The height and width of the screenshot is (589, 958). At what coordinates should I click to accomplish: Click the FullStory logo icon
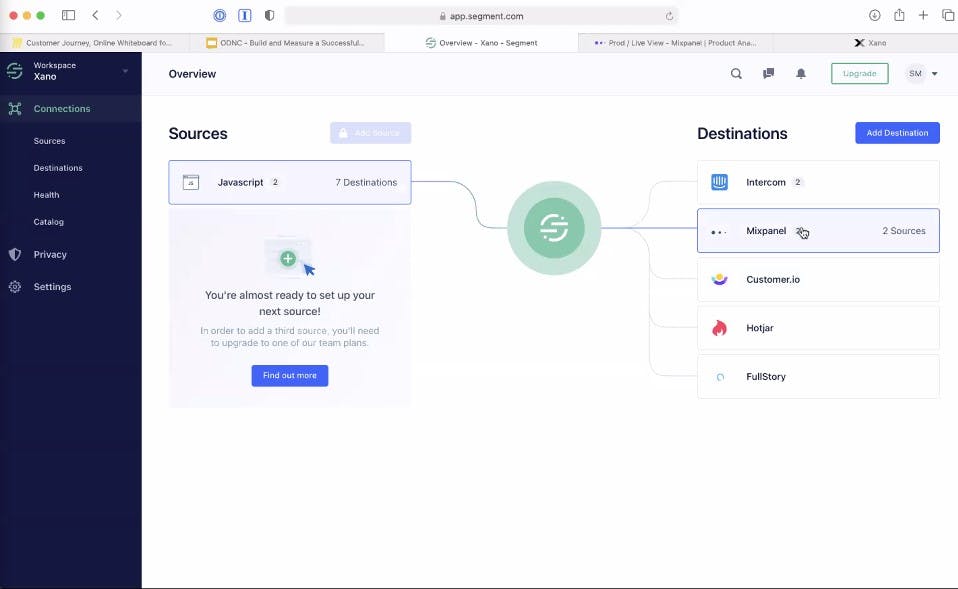pos(720,377)
